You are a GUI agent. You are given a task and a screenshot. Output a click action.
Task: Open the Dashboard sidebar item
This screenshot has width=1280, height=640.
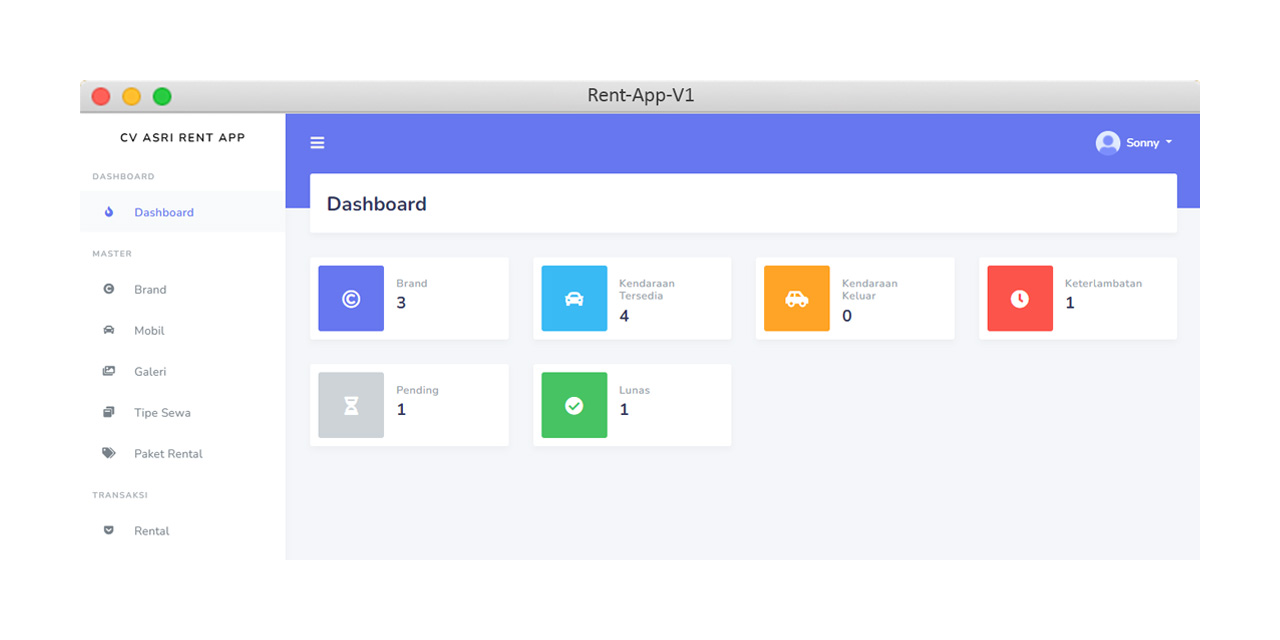coord(164,212)
